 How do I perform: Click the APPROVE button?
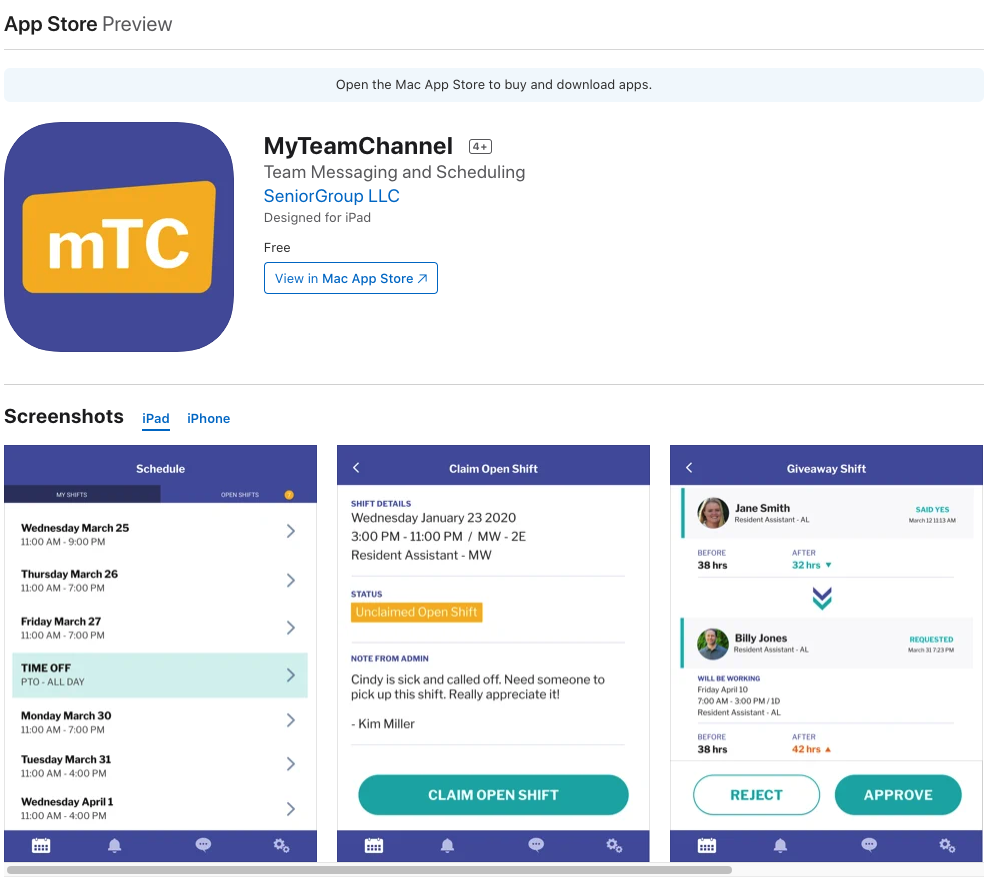pos(898,795)
